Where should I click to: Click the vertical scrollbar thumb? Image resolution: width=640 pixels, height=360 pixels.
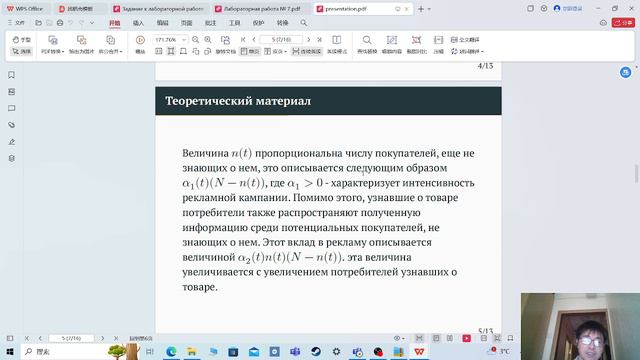point(636,174)
